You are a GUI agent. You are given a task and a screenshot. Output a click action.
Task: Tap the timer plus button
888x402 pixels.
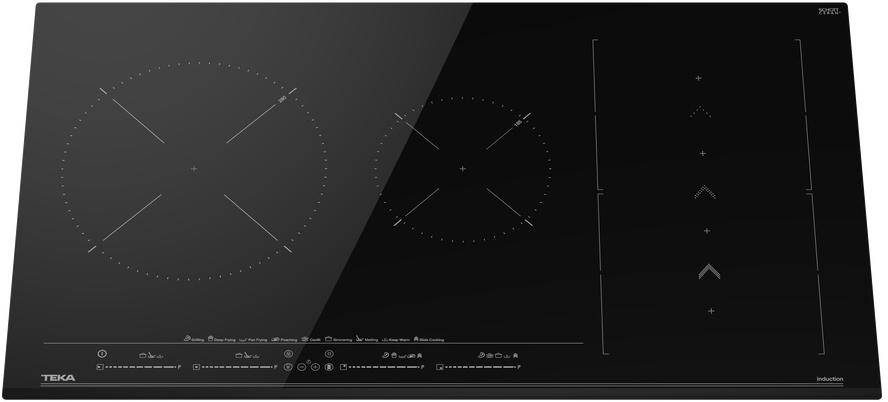pos(315,367)
